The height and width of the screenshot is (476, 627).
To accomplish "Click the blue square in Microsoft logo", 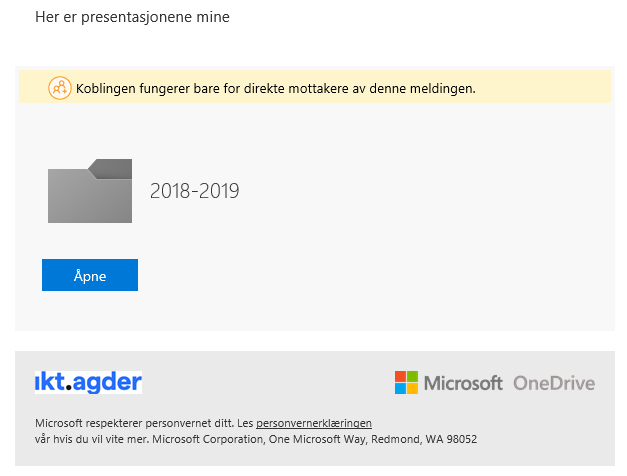I will [x=400, y=388].
